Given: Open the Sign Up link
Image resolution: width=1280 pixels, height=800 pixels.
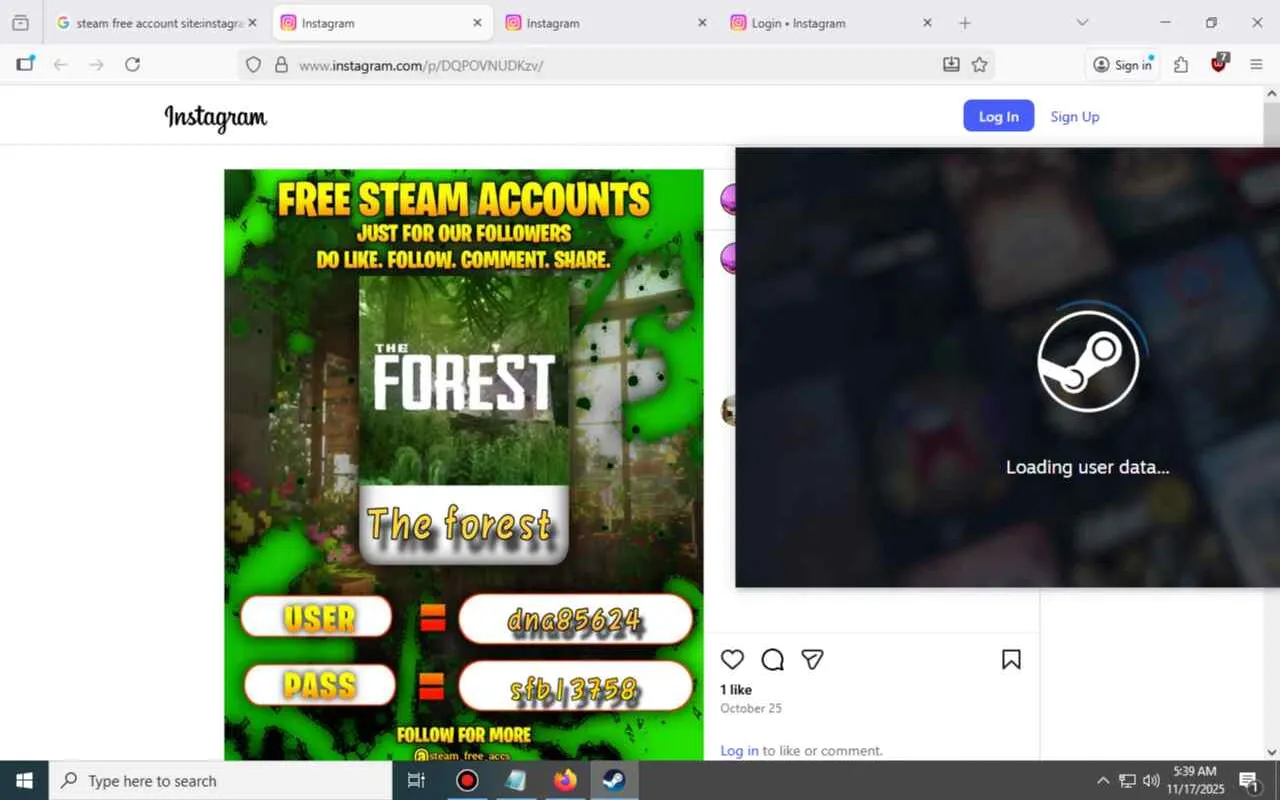Looking at the screenshot, I should 1075,116.
